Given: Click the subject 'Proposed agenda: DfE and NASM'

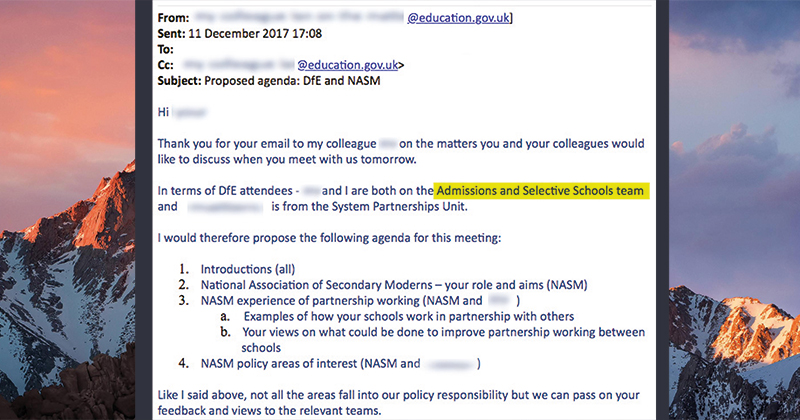Looking at the screenshot, I should click(x=292, y=81).
